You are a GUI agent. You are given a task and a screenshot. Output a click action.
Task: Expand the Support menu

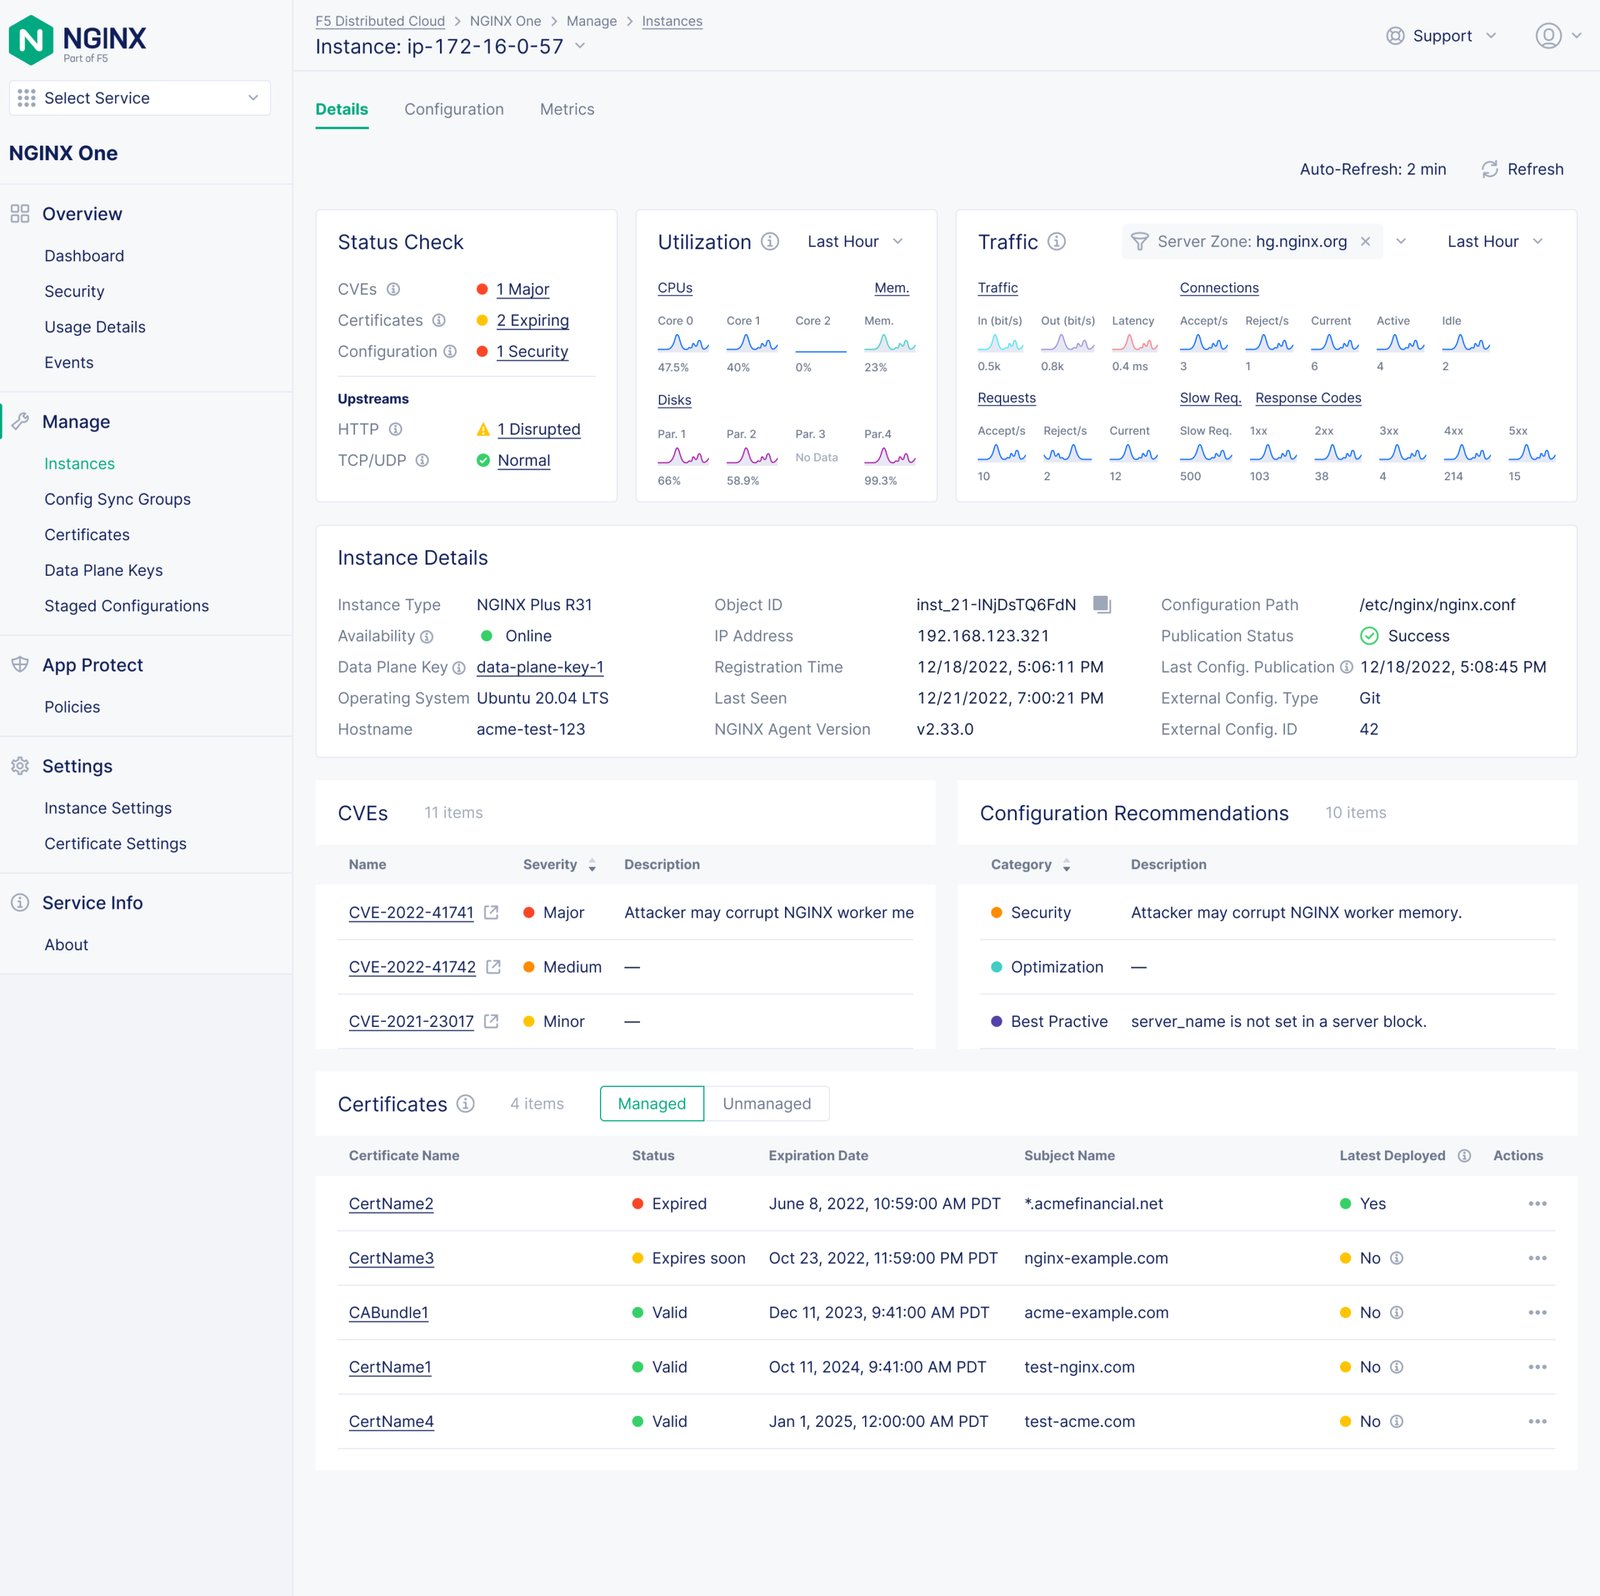[1441, 36]
